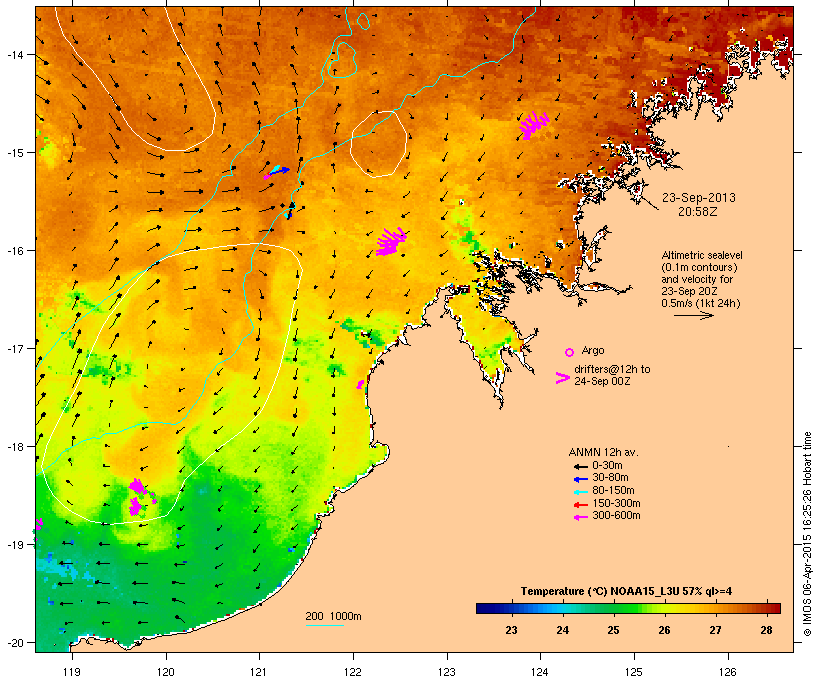The image size is (820, 680).
Task: Click the "drifters@12h to" label
Action: pyautogui.click(x=612, y=369)
